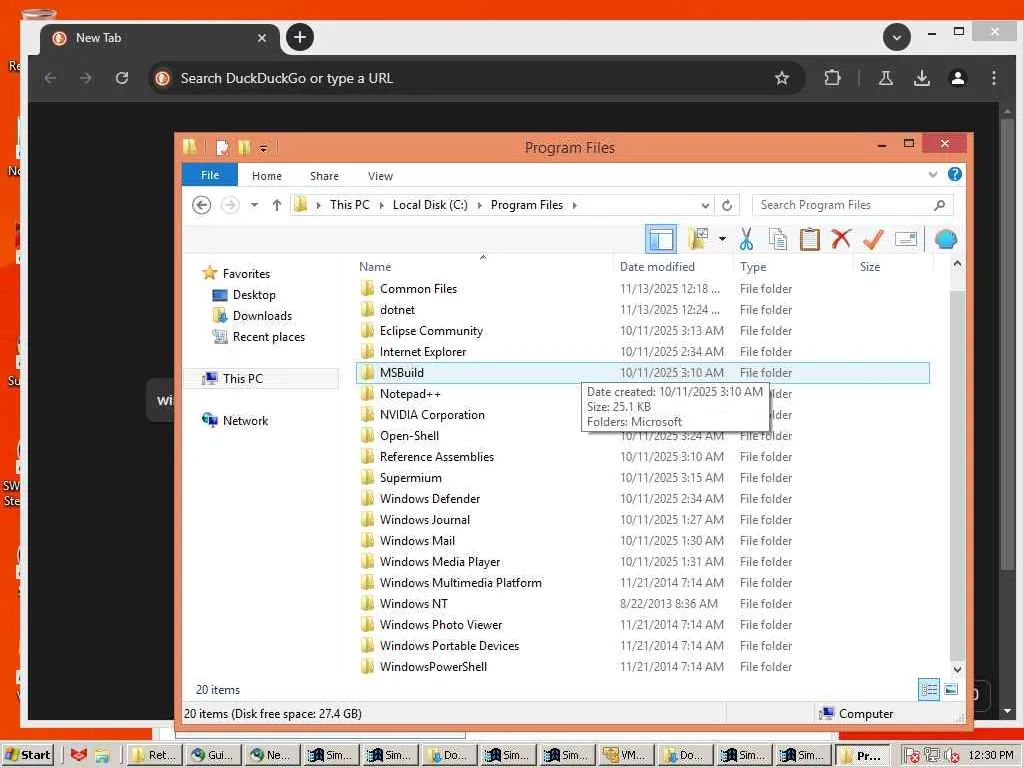Click the red X Delete icon
Screen dimensions: 1024x768
(x=841, y=239)
